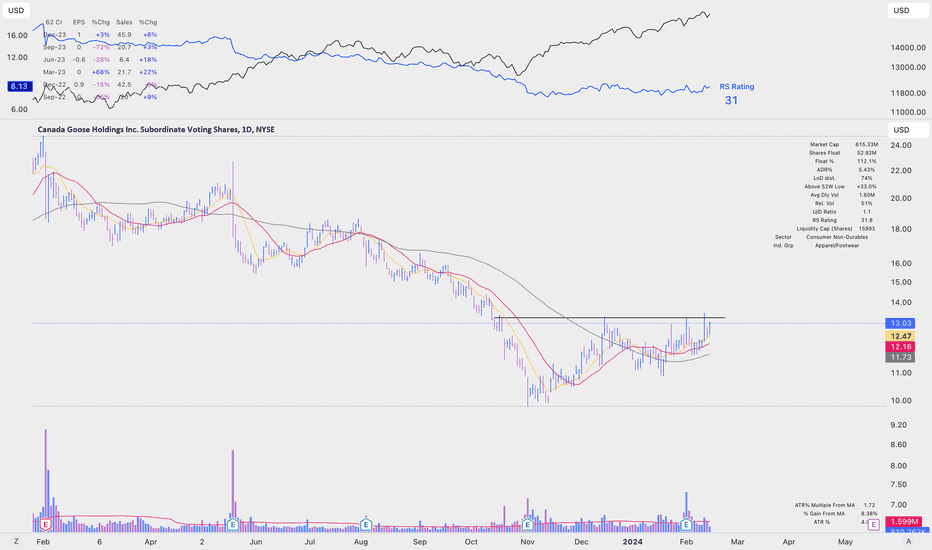Open the USD selector on the main price axis
The width and height of the screenshot is (932, 550).
pos(908,130)
